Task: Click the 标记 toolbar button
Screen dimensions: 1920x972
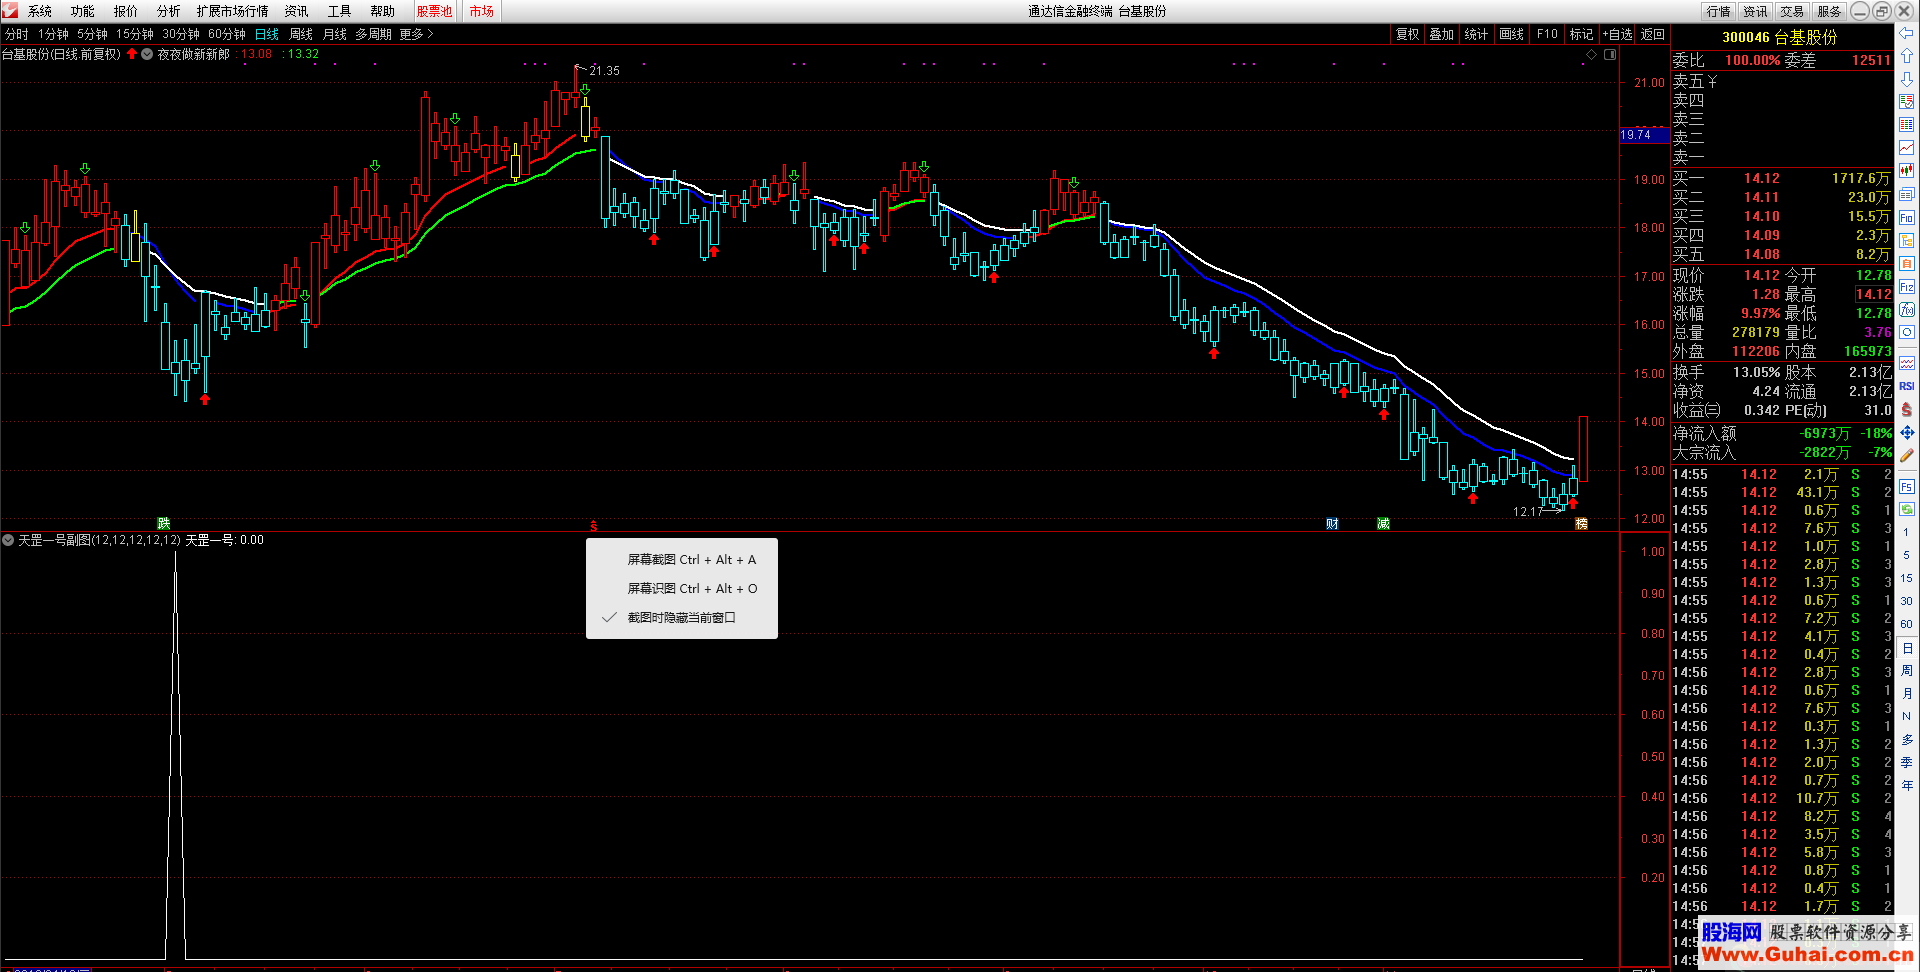Action: click(x=1581, y=34)
